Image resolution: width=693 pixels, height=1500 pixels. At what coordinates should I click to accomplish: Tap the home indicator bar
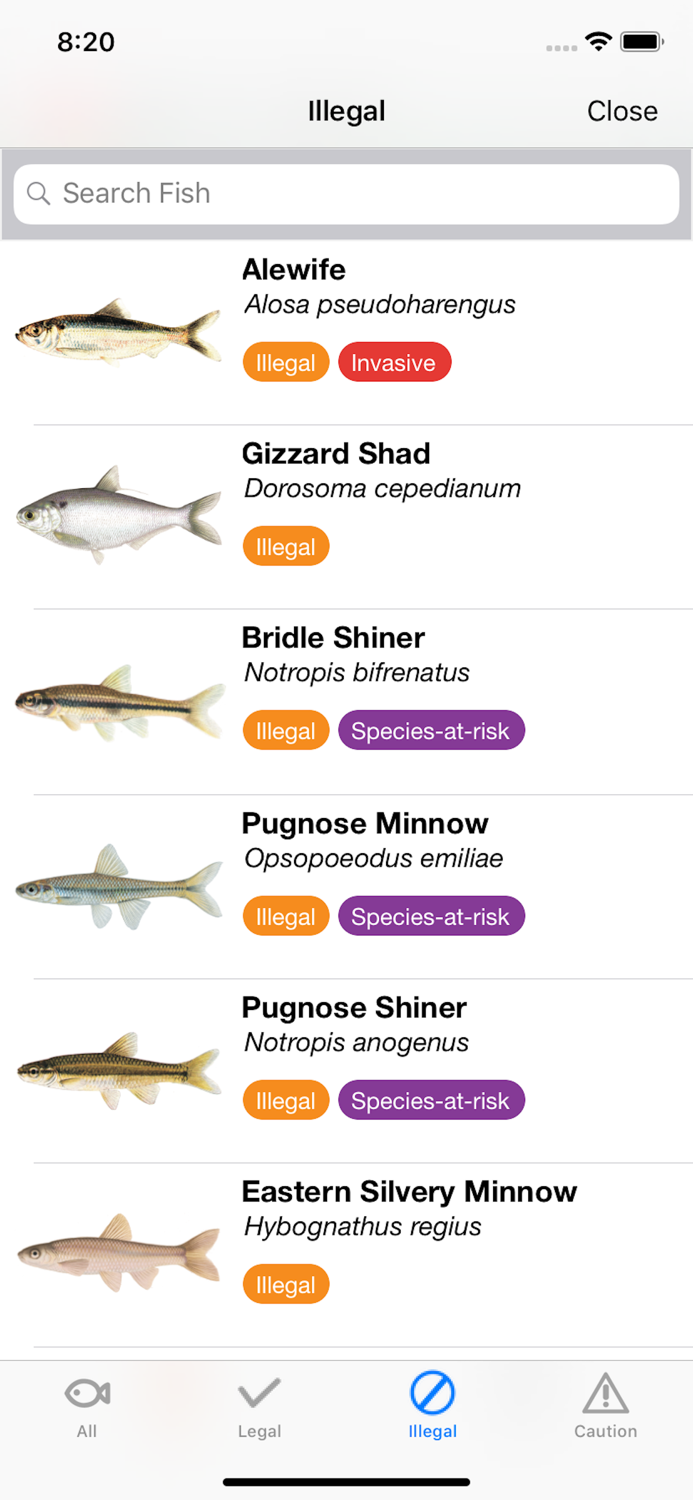347,1482
